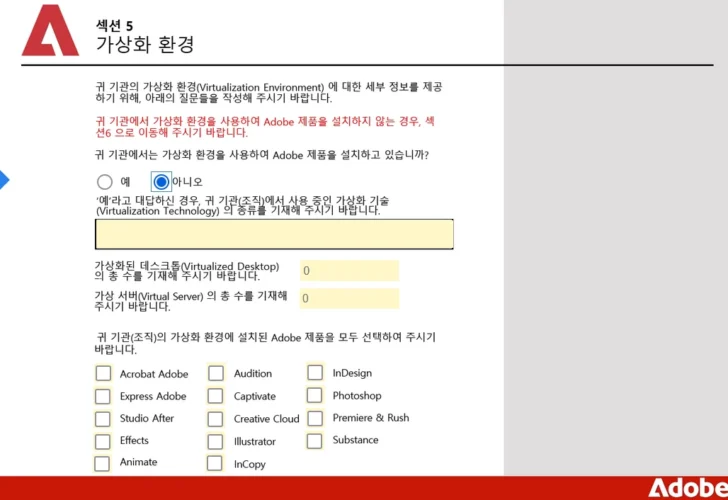This screenshot has width=728, height=500.
Task: Check the Substance checkbox
Action: 315,441
